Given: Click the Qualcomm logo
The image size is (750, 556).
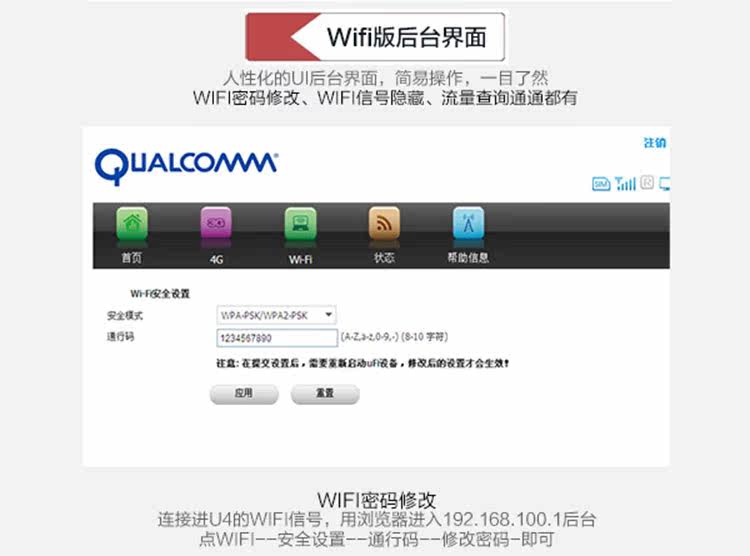Looking at the screenshot, I should [x=186, y=166].
